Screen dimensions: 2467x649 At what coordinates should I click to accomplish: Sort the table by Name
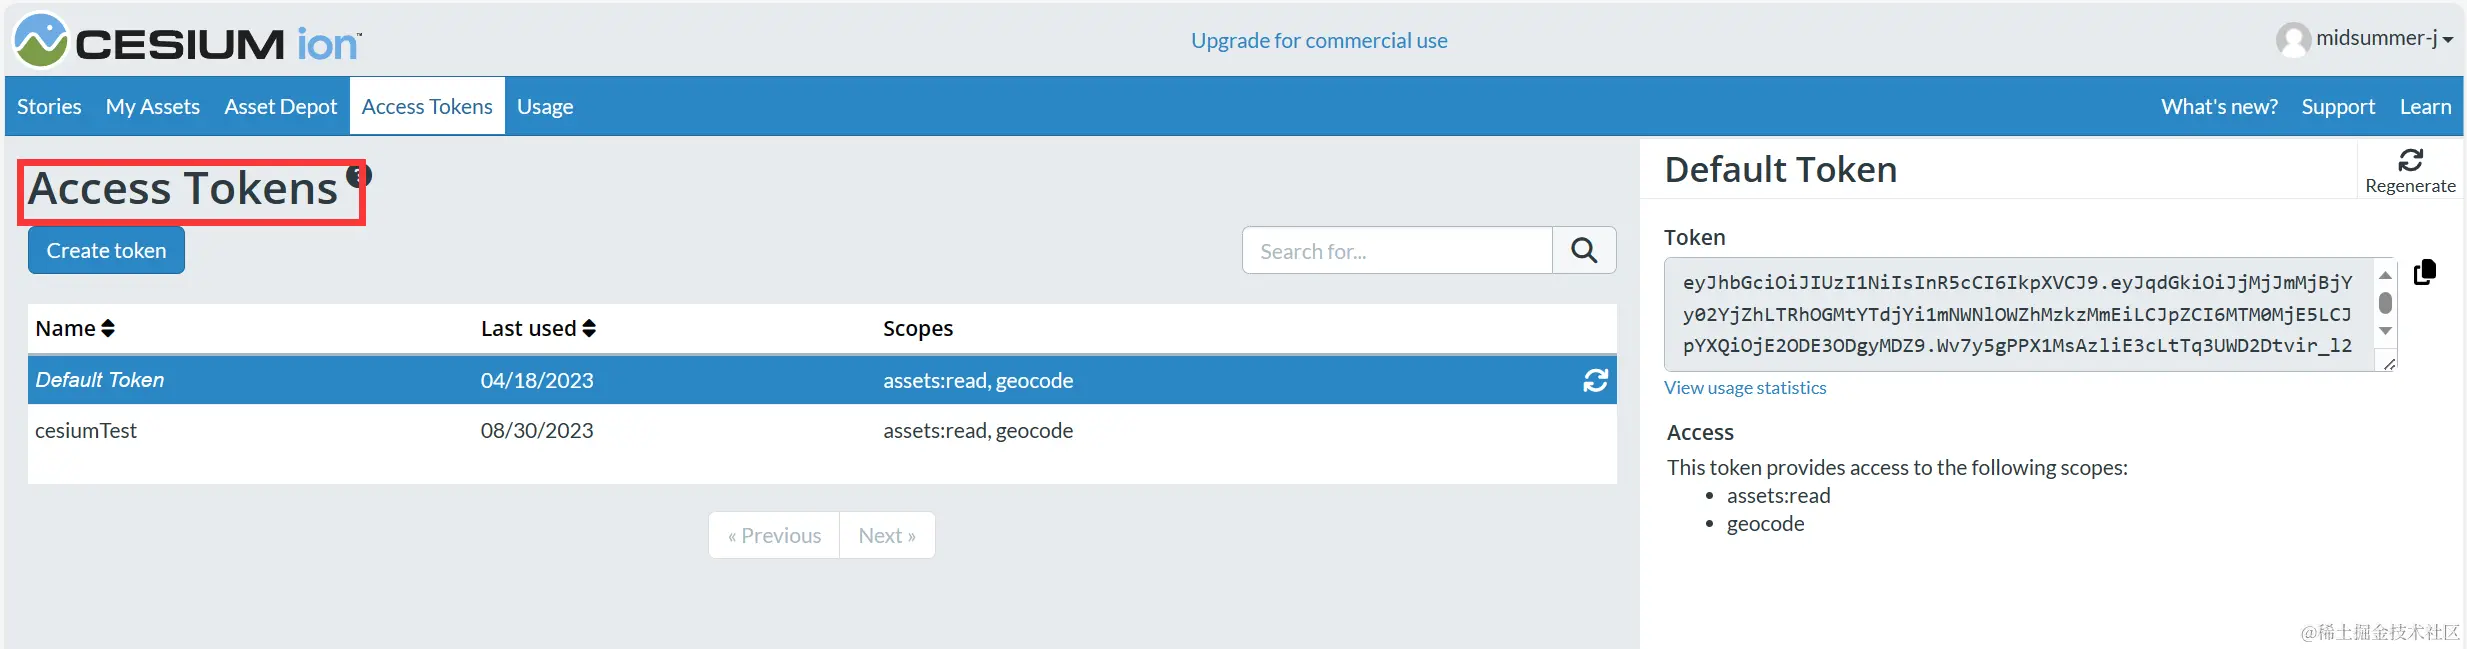[75, 328]
